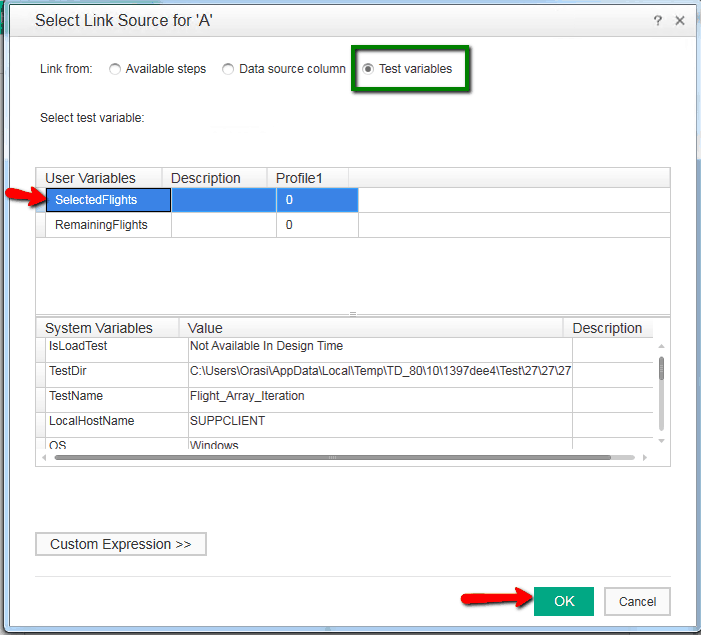Image resolution: width=701 pixels, height=635 pixels.
Task: Click the horizontal scroll right arrow
Action: (x=645, y=457)
